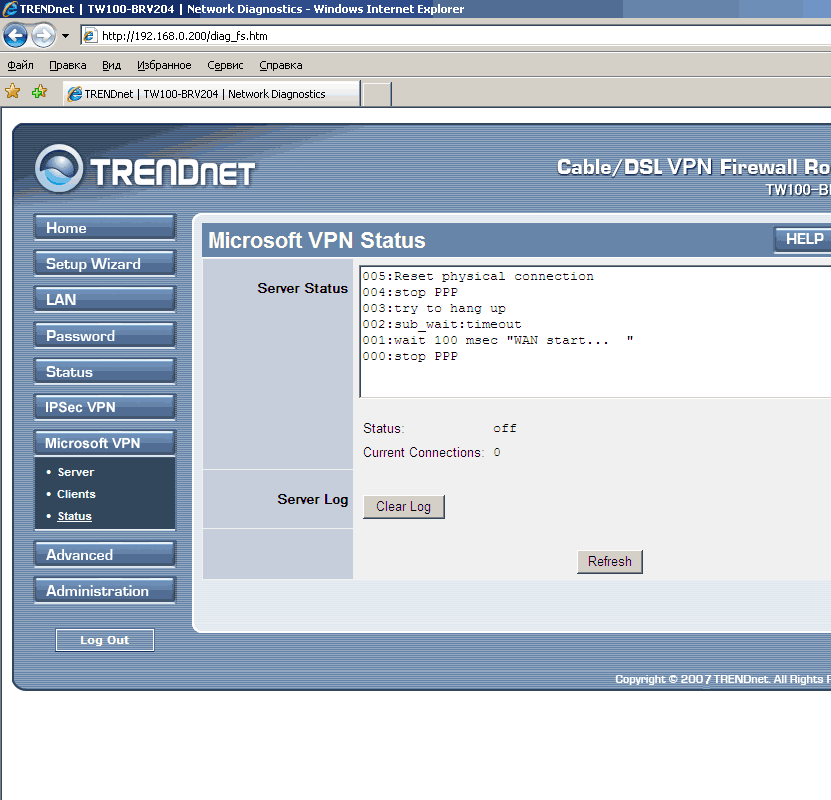Refresh the VPN status with Refresh button
This screenshot has width=831, height=800.
(609, 562)
